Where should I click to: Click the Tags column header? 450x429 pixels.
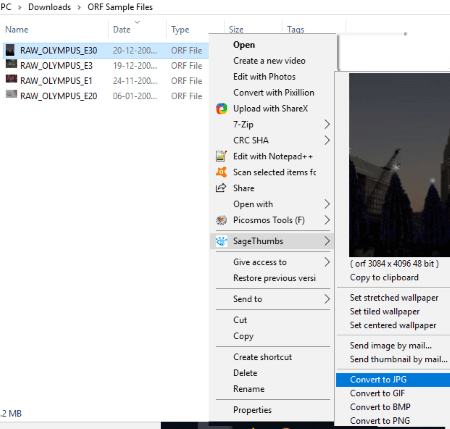point(296,30)
